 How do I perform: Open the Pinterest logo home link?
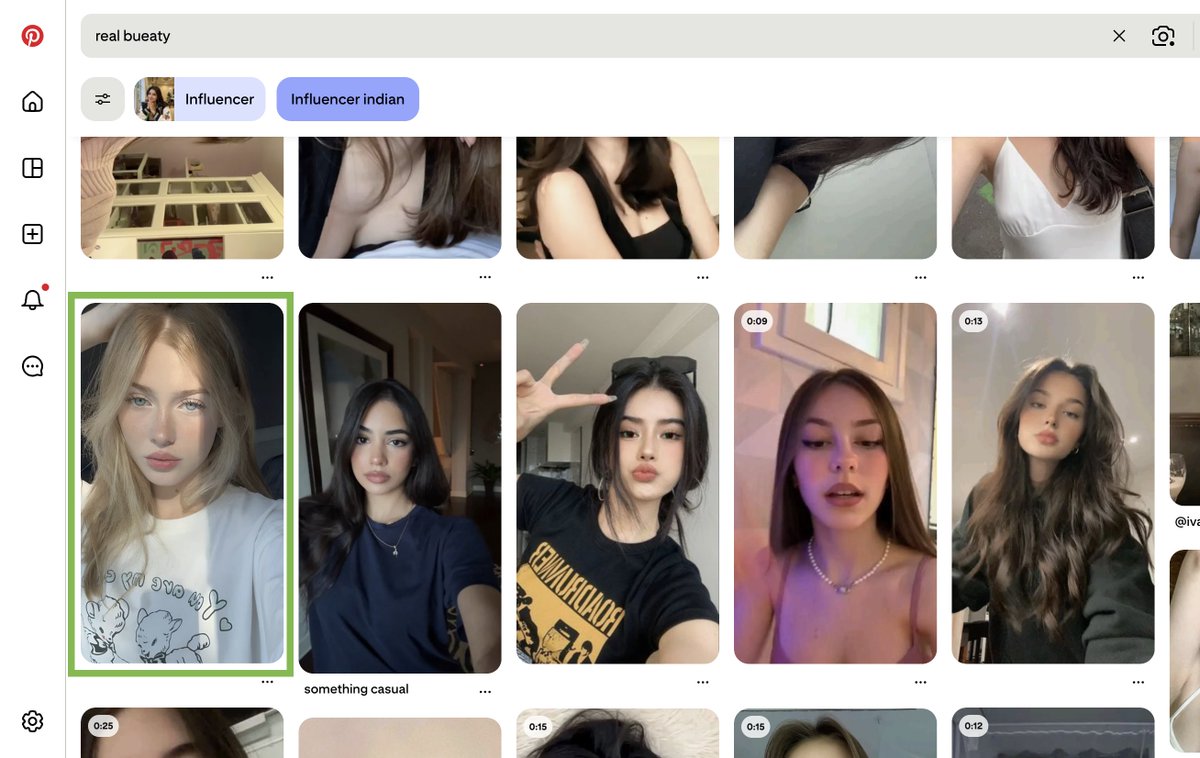click(x=33, y=36)
